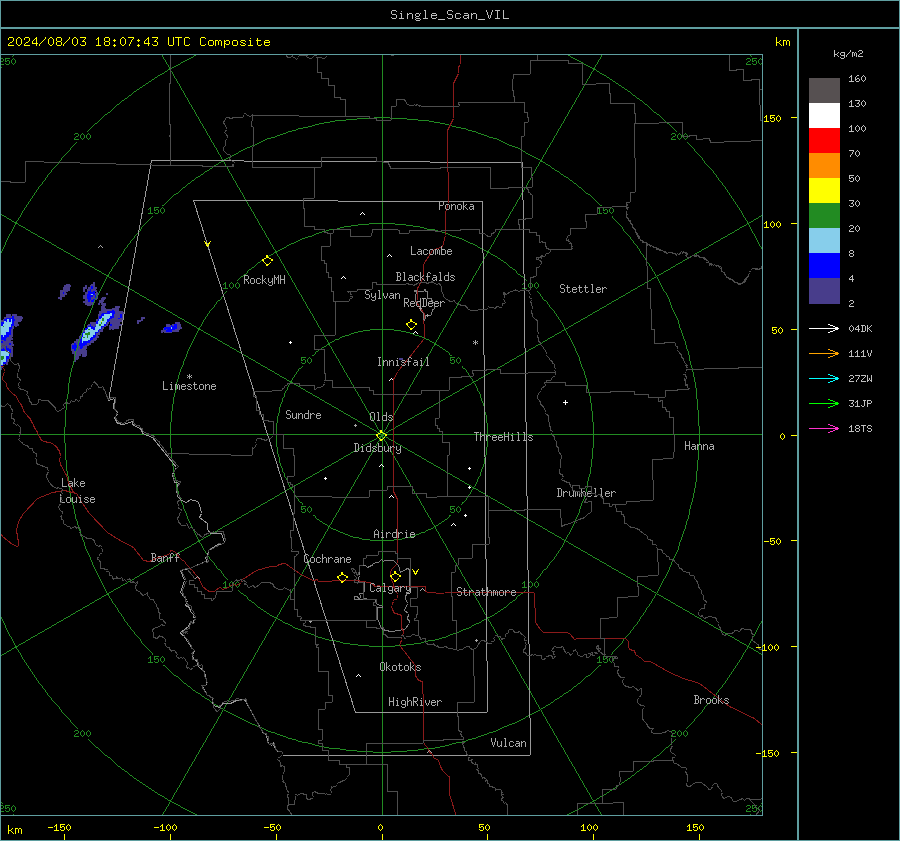Image resolution: width=900 pixels, height=841 pixels.
Task: Select the RedDeer map label
Action: (424, 303)
